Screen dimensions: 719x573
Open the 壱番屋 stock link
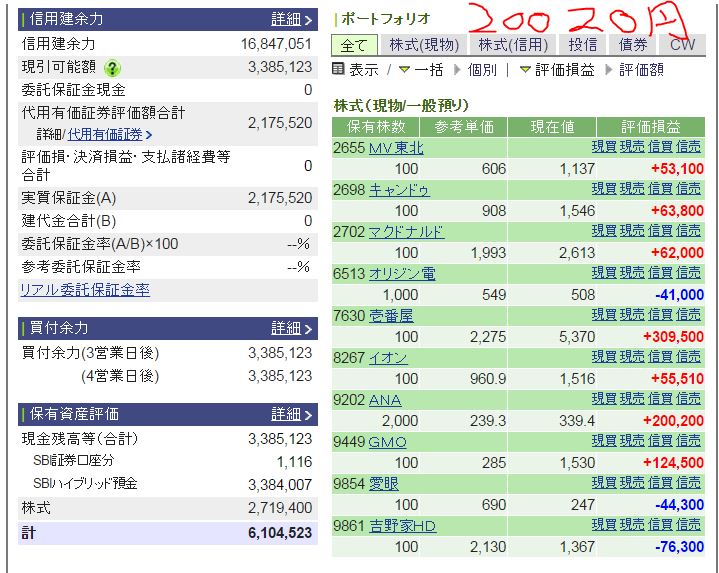(391, 316)
